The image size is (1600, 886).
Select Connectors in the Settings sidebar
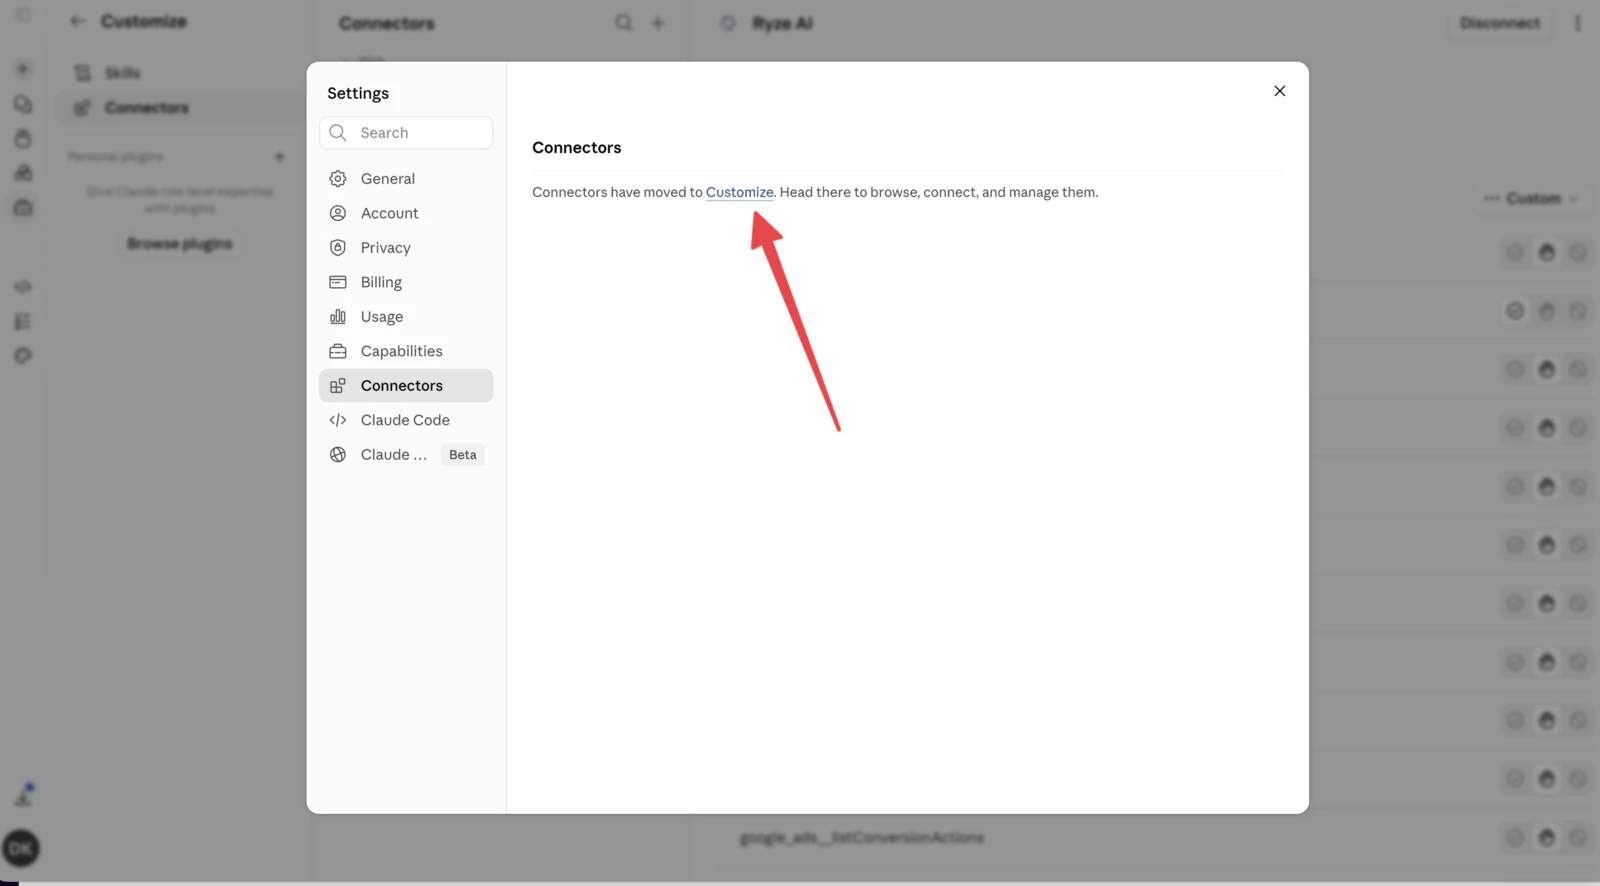(406, 386)
